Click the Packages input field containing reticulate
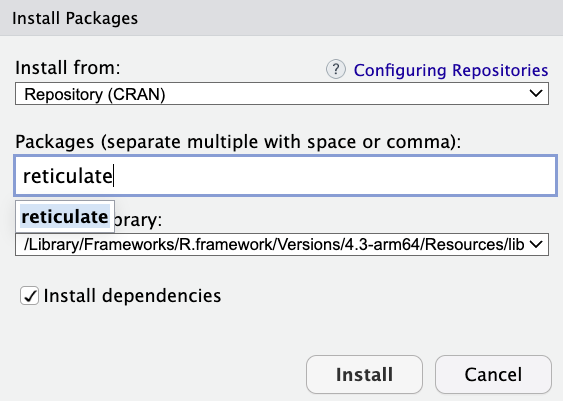The height and width of the screenshot is (401, 563). pyautogui.click(x=286, y=176)
